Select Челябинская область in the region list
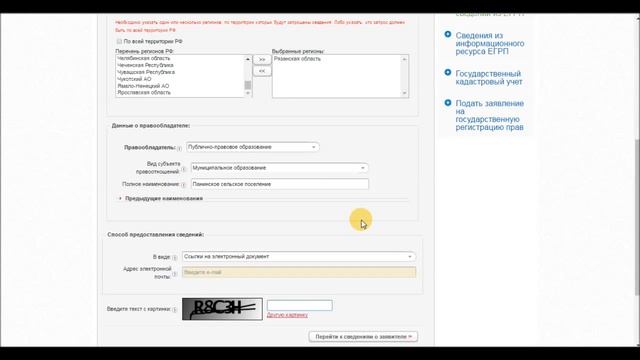The width and height of the screenshot is (640, 360). [x=144, y=58]
